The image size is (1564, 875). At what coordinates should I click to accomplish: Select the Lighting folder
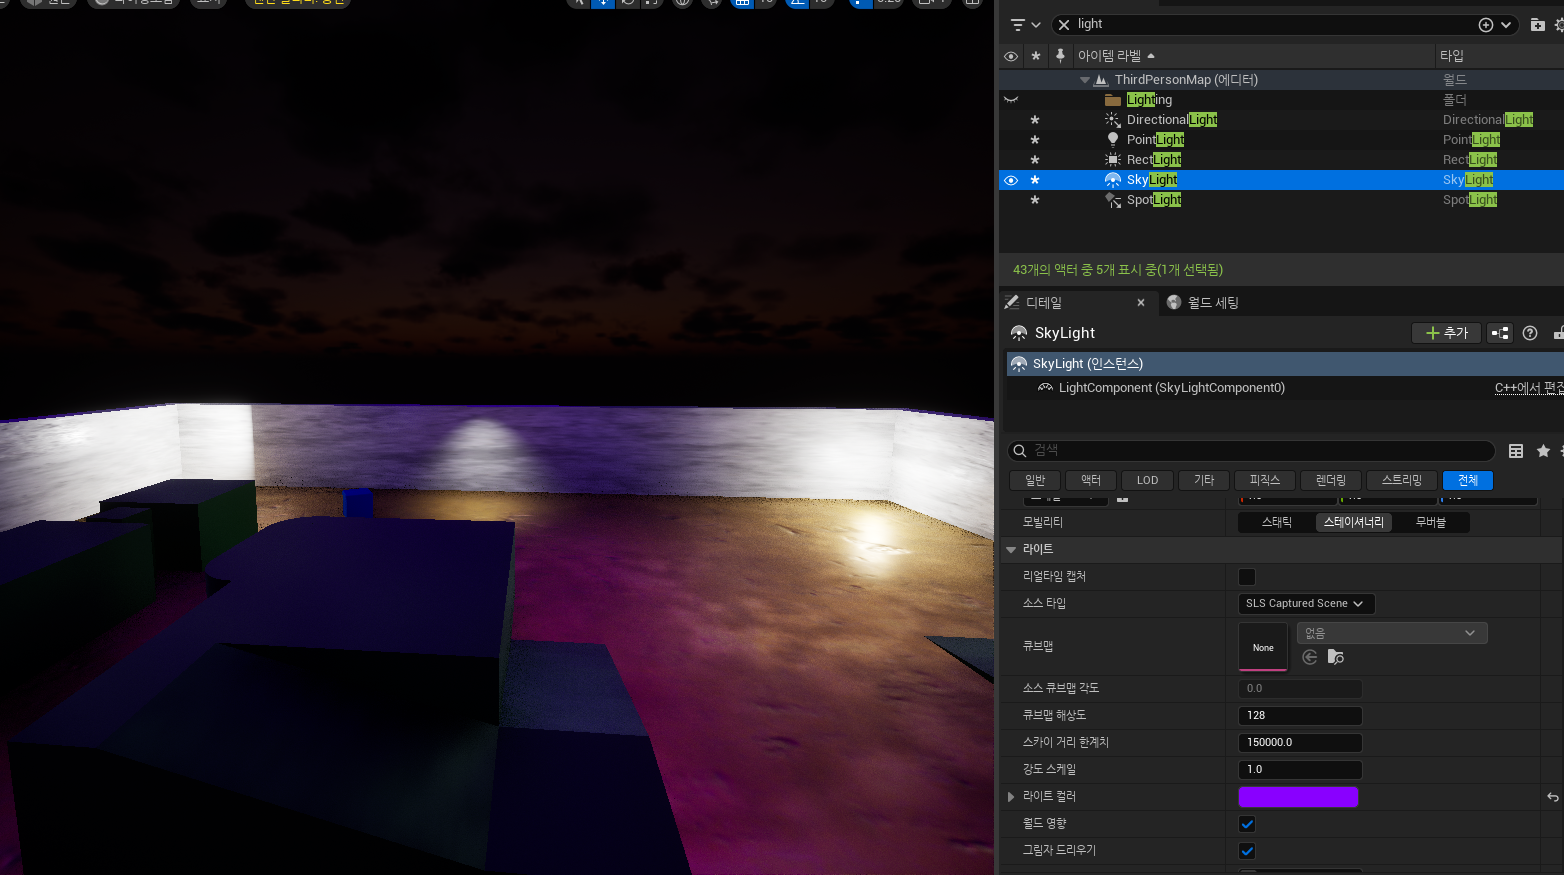click(x=1149, y=100)
